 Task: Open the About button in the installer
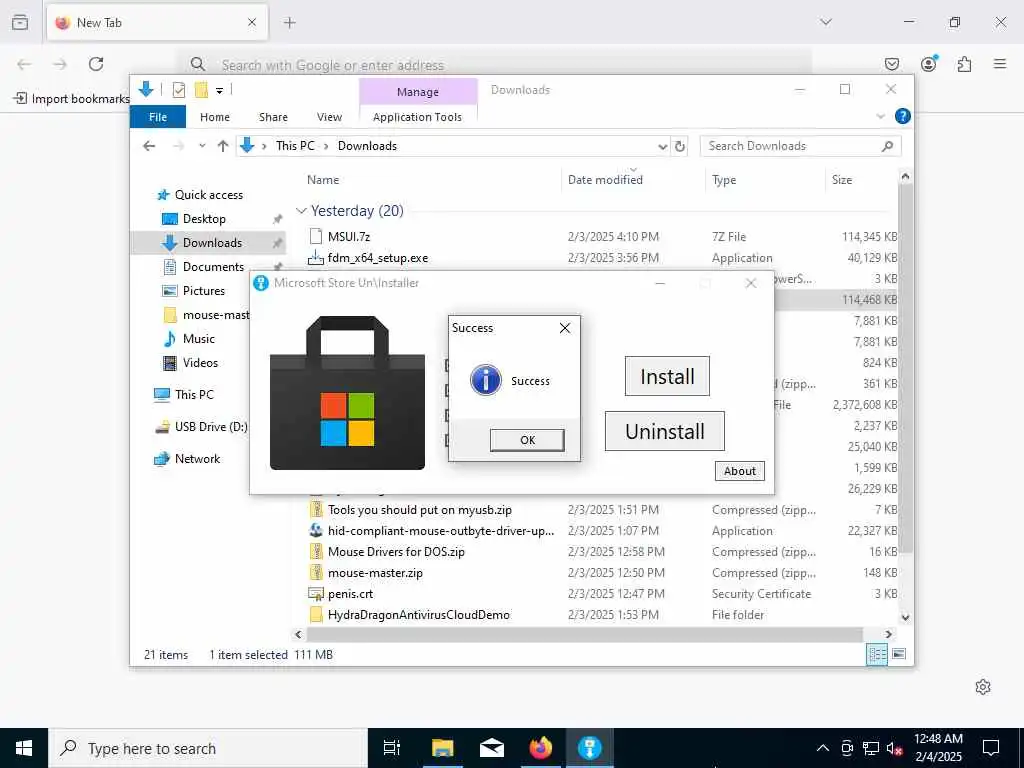click(739, 471)
